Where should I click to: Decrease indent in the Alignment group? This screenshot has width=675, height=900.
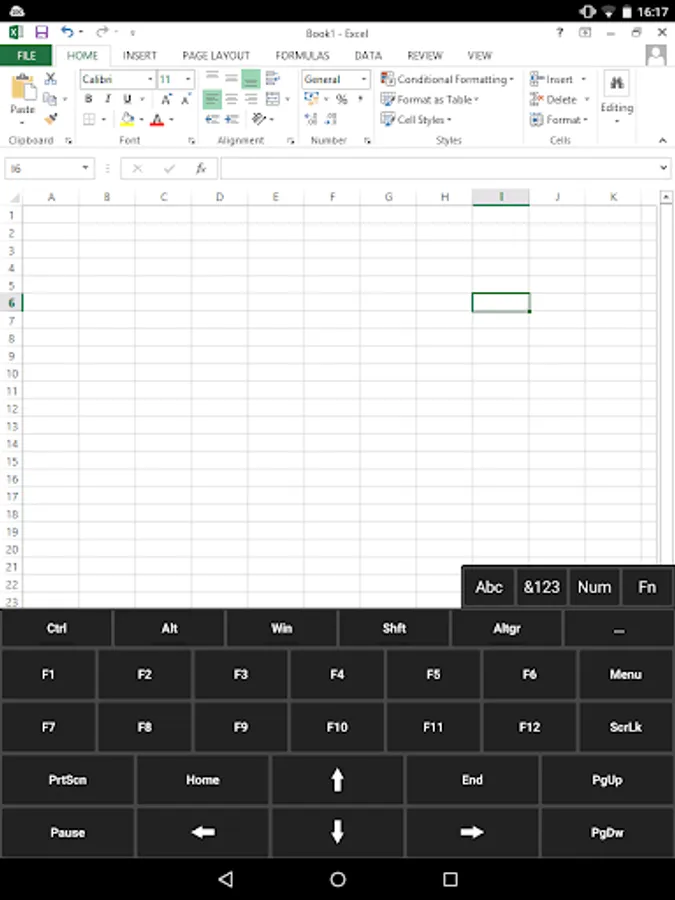coord(212,119)
